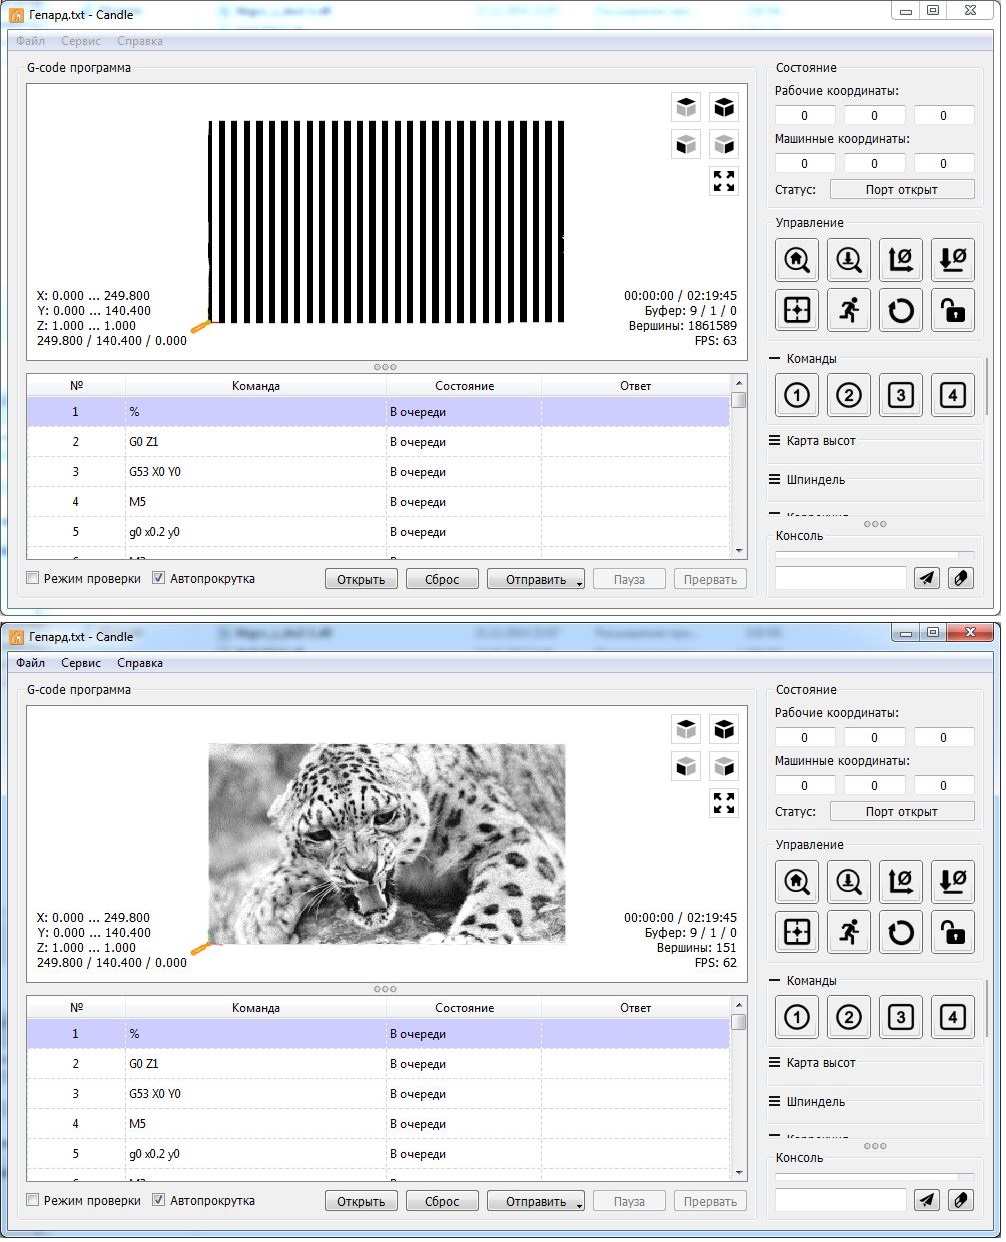The width and height of the screenshot is (1006, 1242).
Task: Collapse Команды panel in lower window
Action: coord(774,980)
